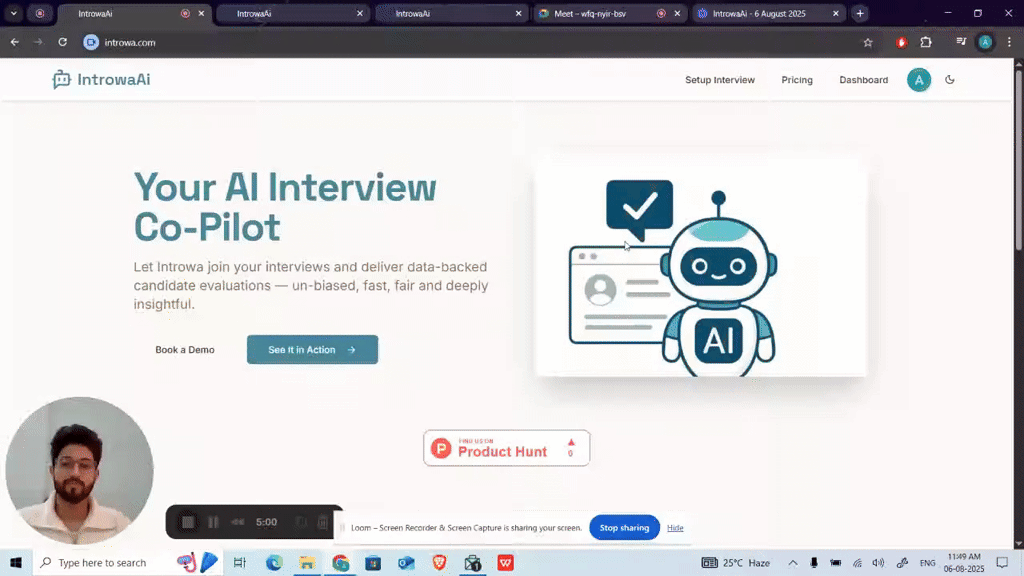Switch to the second IntrowaAi tab
The width and height of the screenshot is (1024, 576).
coord(292,13)
